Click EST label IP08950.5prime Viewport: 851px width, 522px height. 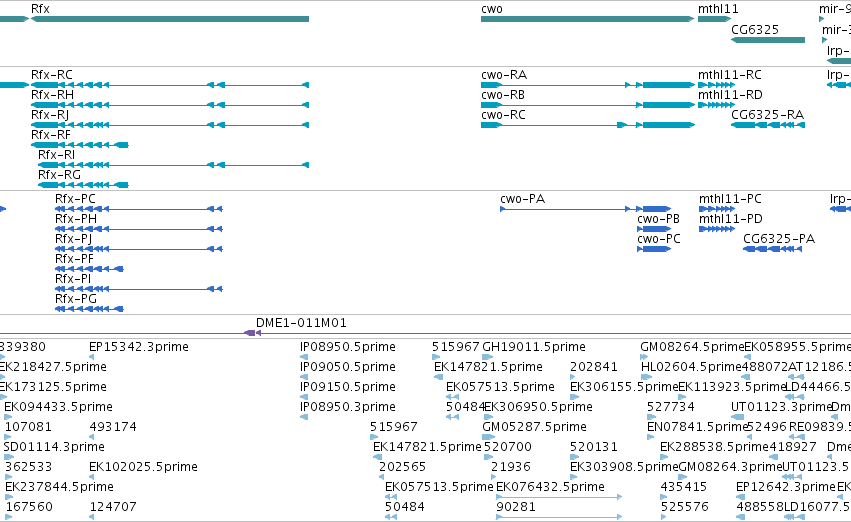click(348, 347)
